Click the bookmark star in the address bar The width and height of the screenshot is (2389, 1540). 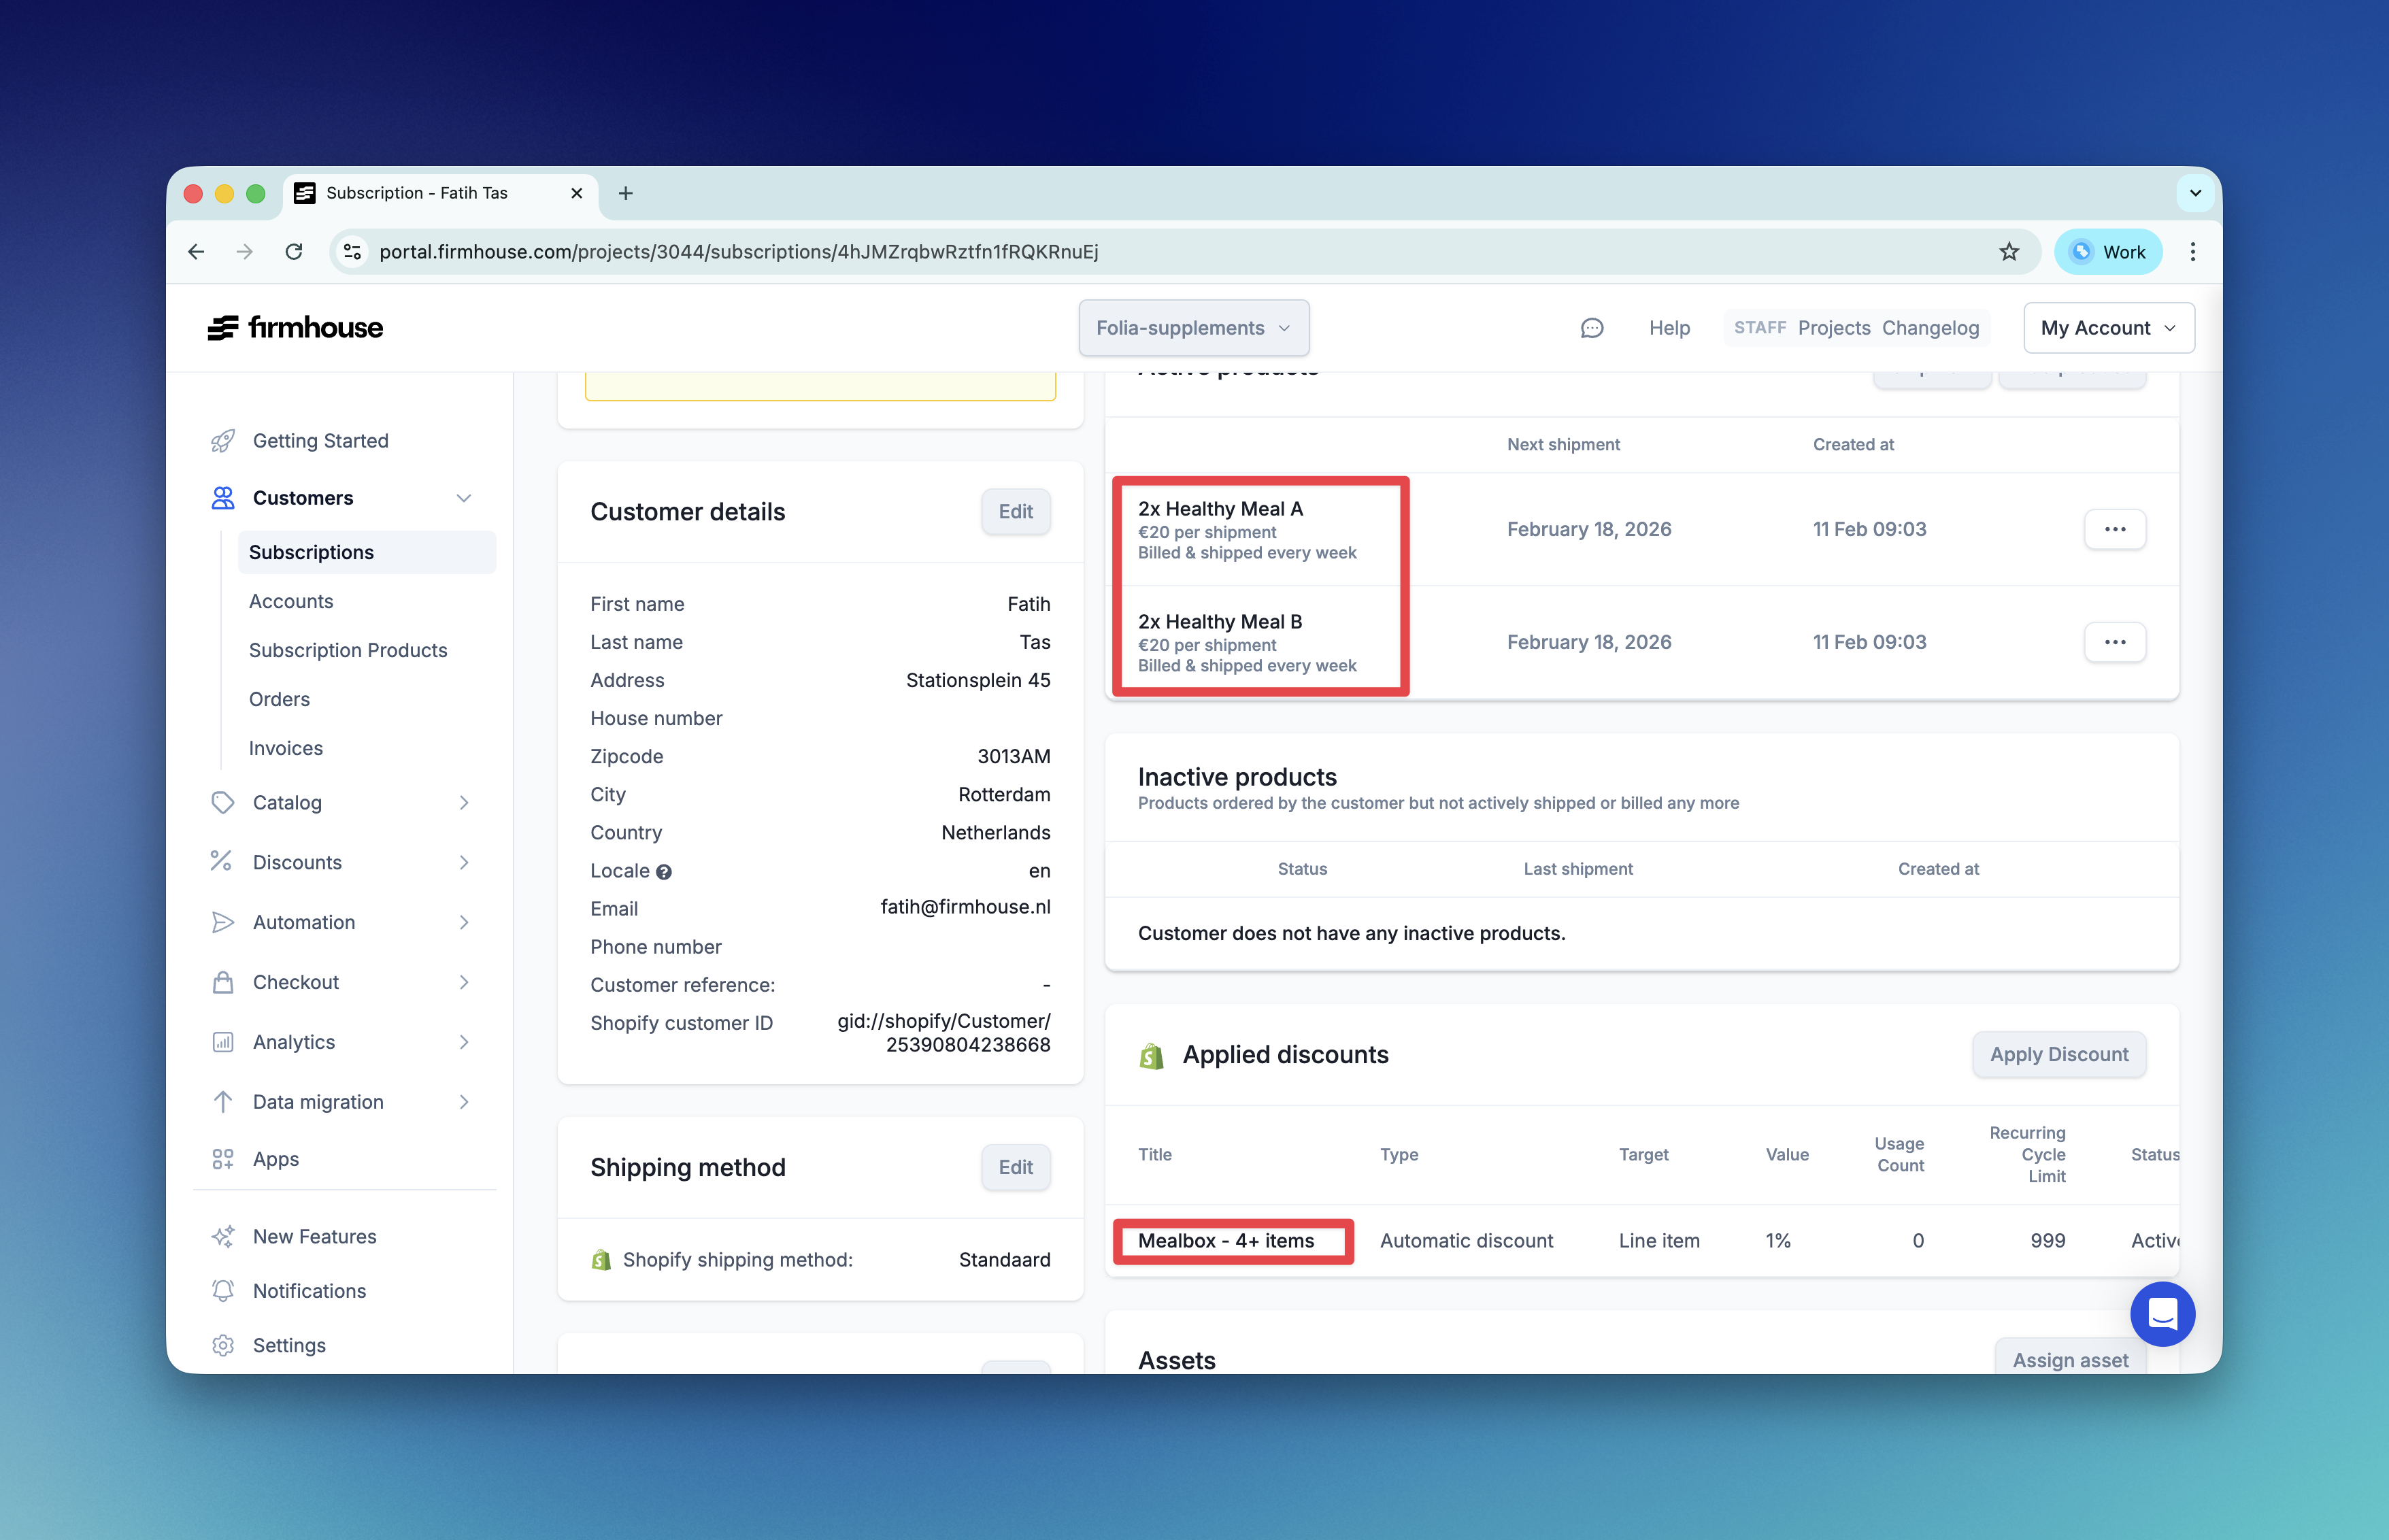pyautogui.click(x=2009, y=251)
